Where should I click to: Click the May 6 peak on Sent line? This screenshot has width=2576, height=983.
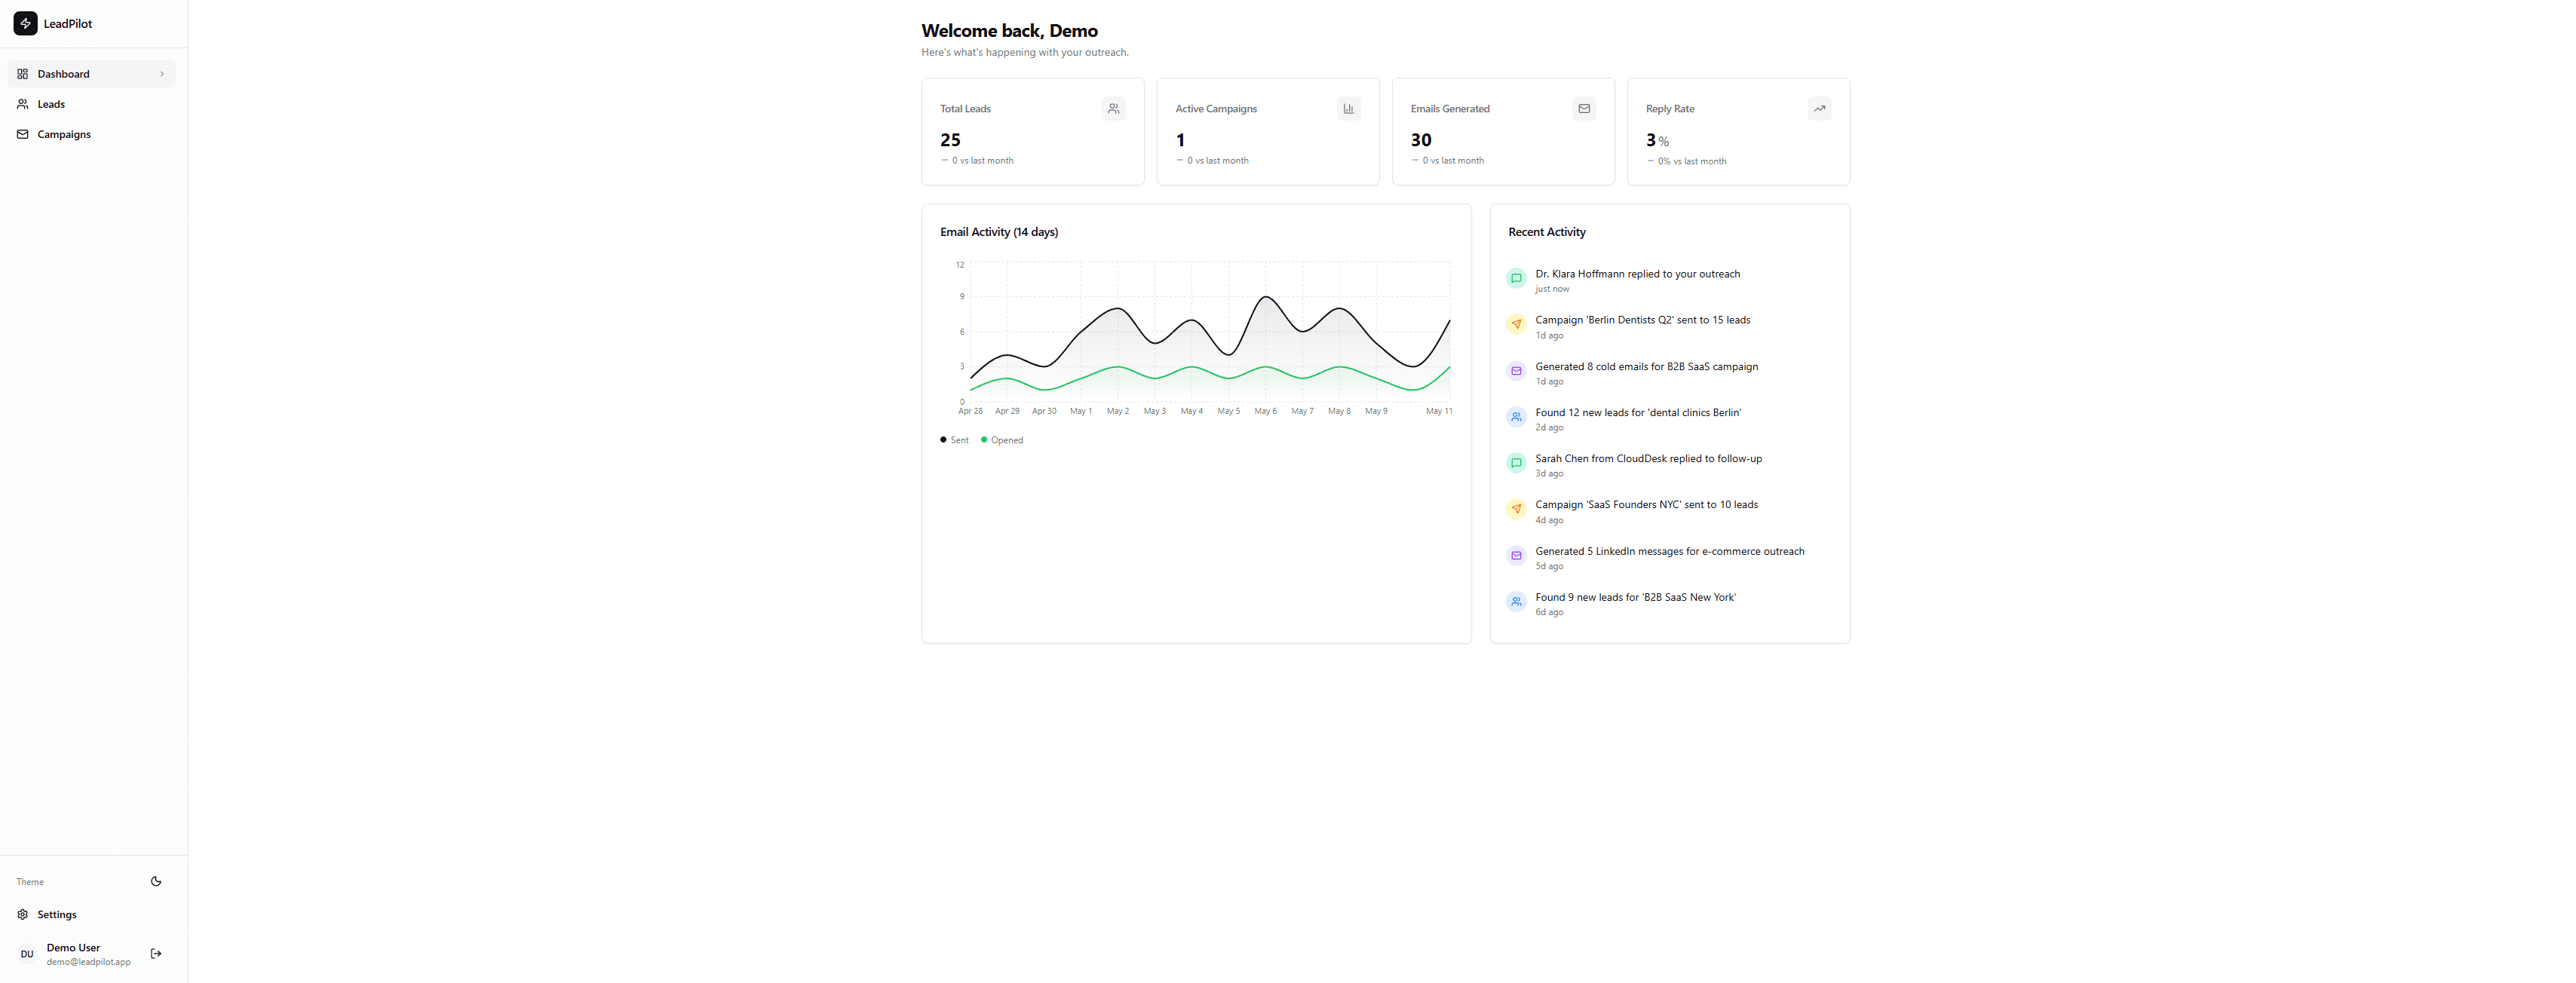1266,297
